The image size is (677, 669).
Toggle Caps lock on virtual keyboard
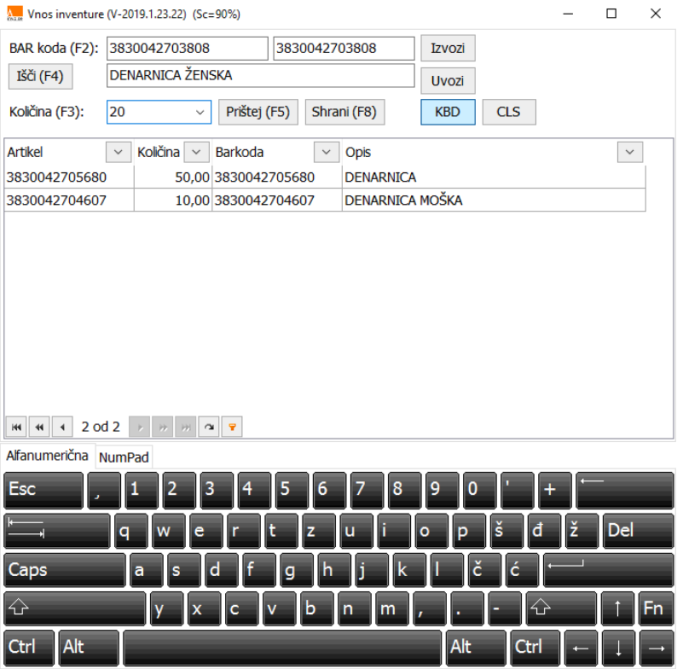click(64, 570)
